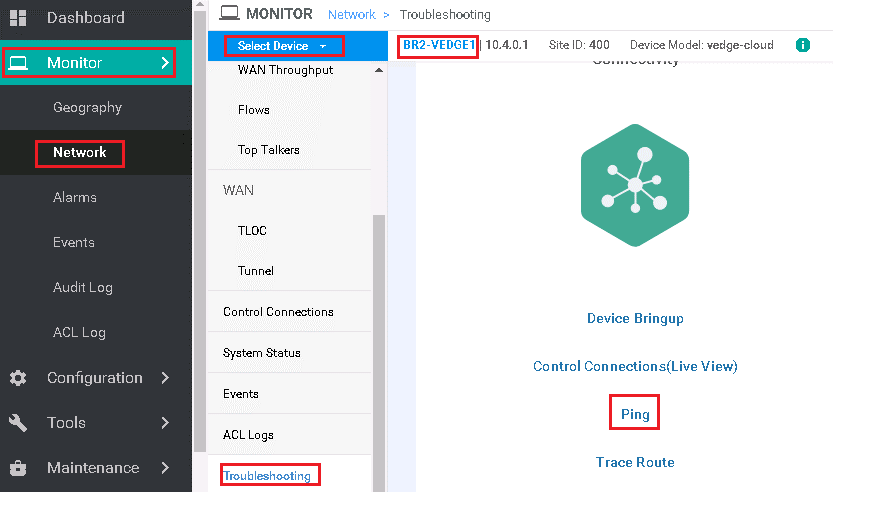
Task: Open ACL Logs in device menu
Action: point(248,435)
